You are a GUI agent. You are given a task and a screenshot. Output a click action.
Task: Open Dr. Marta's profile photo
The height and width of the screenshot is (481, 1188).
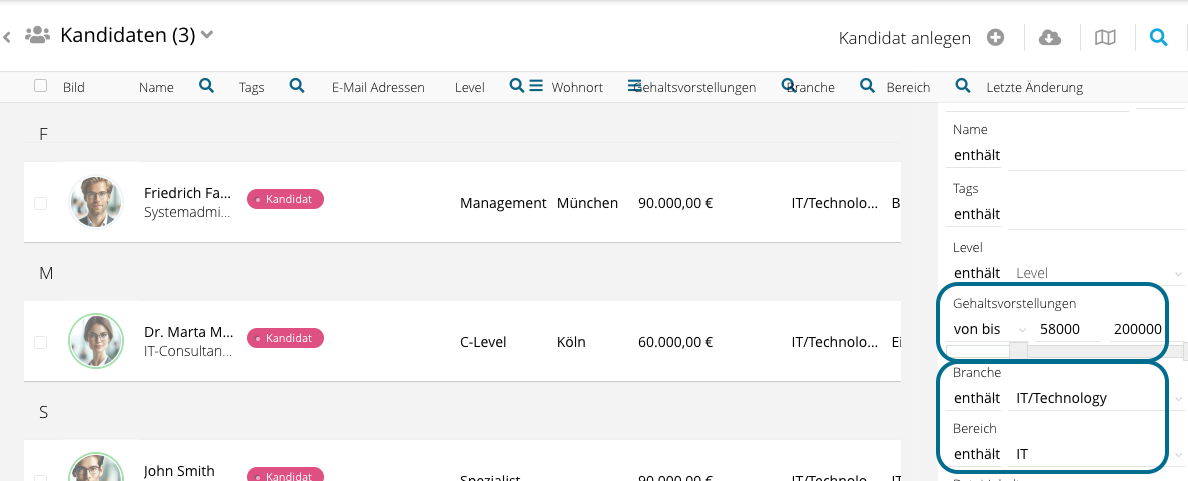coord(95,342)
